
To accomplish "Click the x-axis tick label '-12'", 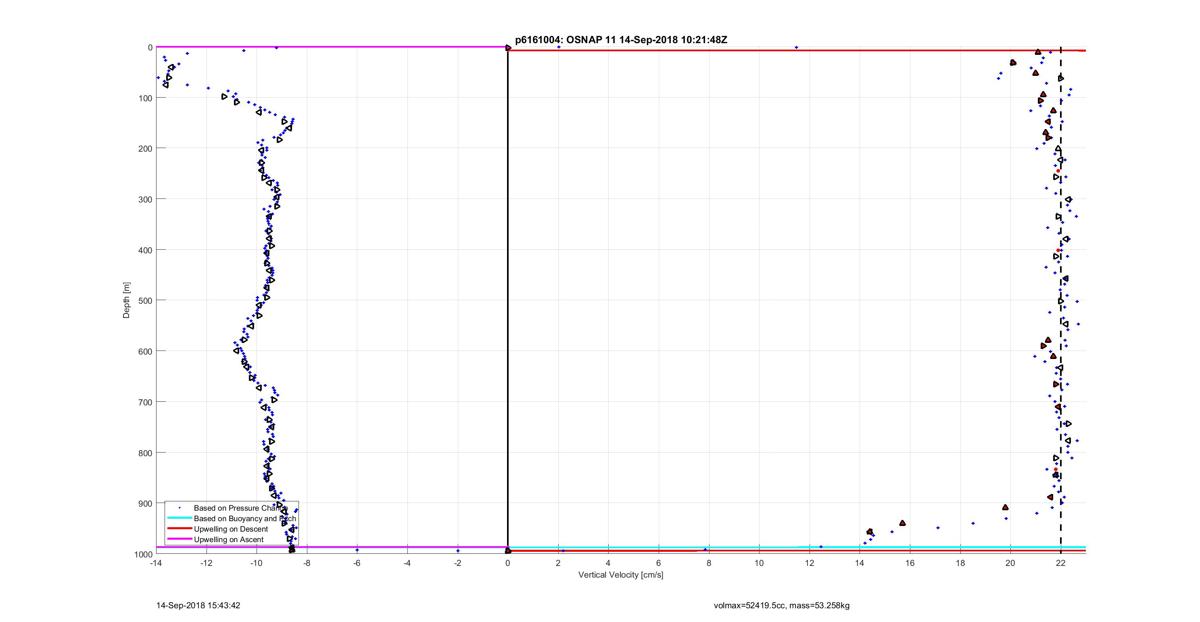I will coord(206,563).
